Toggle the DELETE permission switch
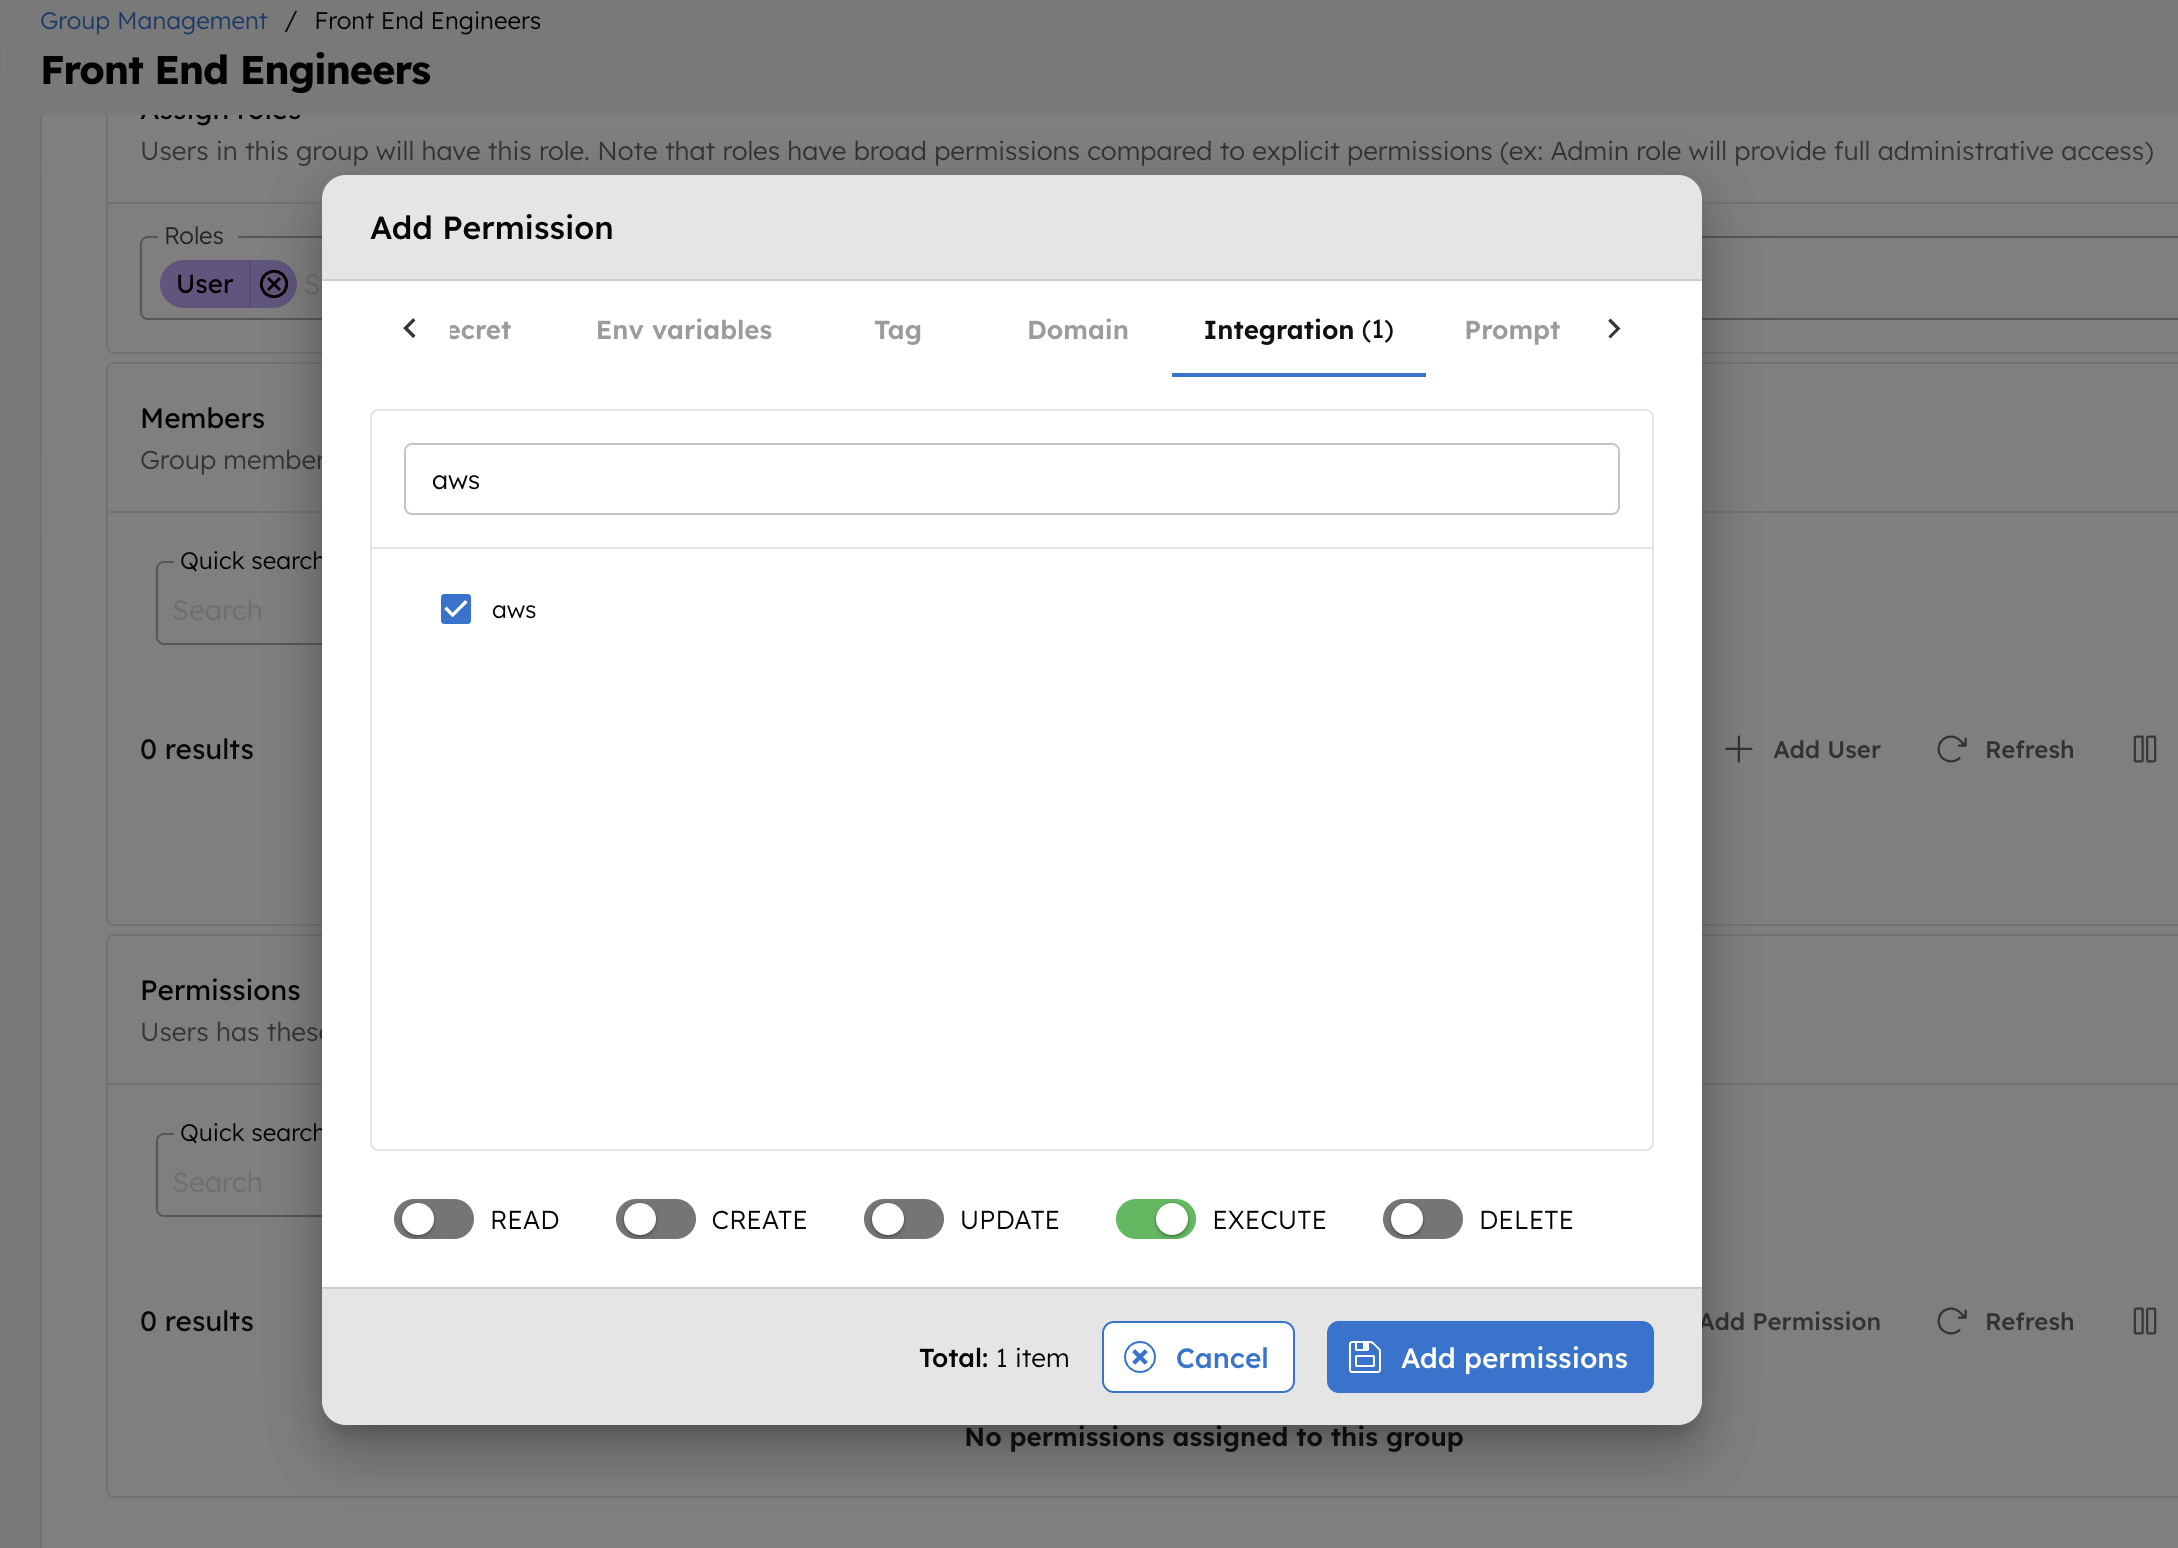Screen dimensions: 2178x1548 coord(1422,1219)
